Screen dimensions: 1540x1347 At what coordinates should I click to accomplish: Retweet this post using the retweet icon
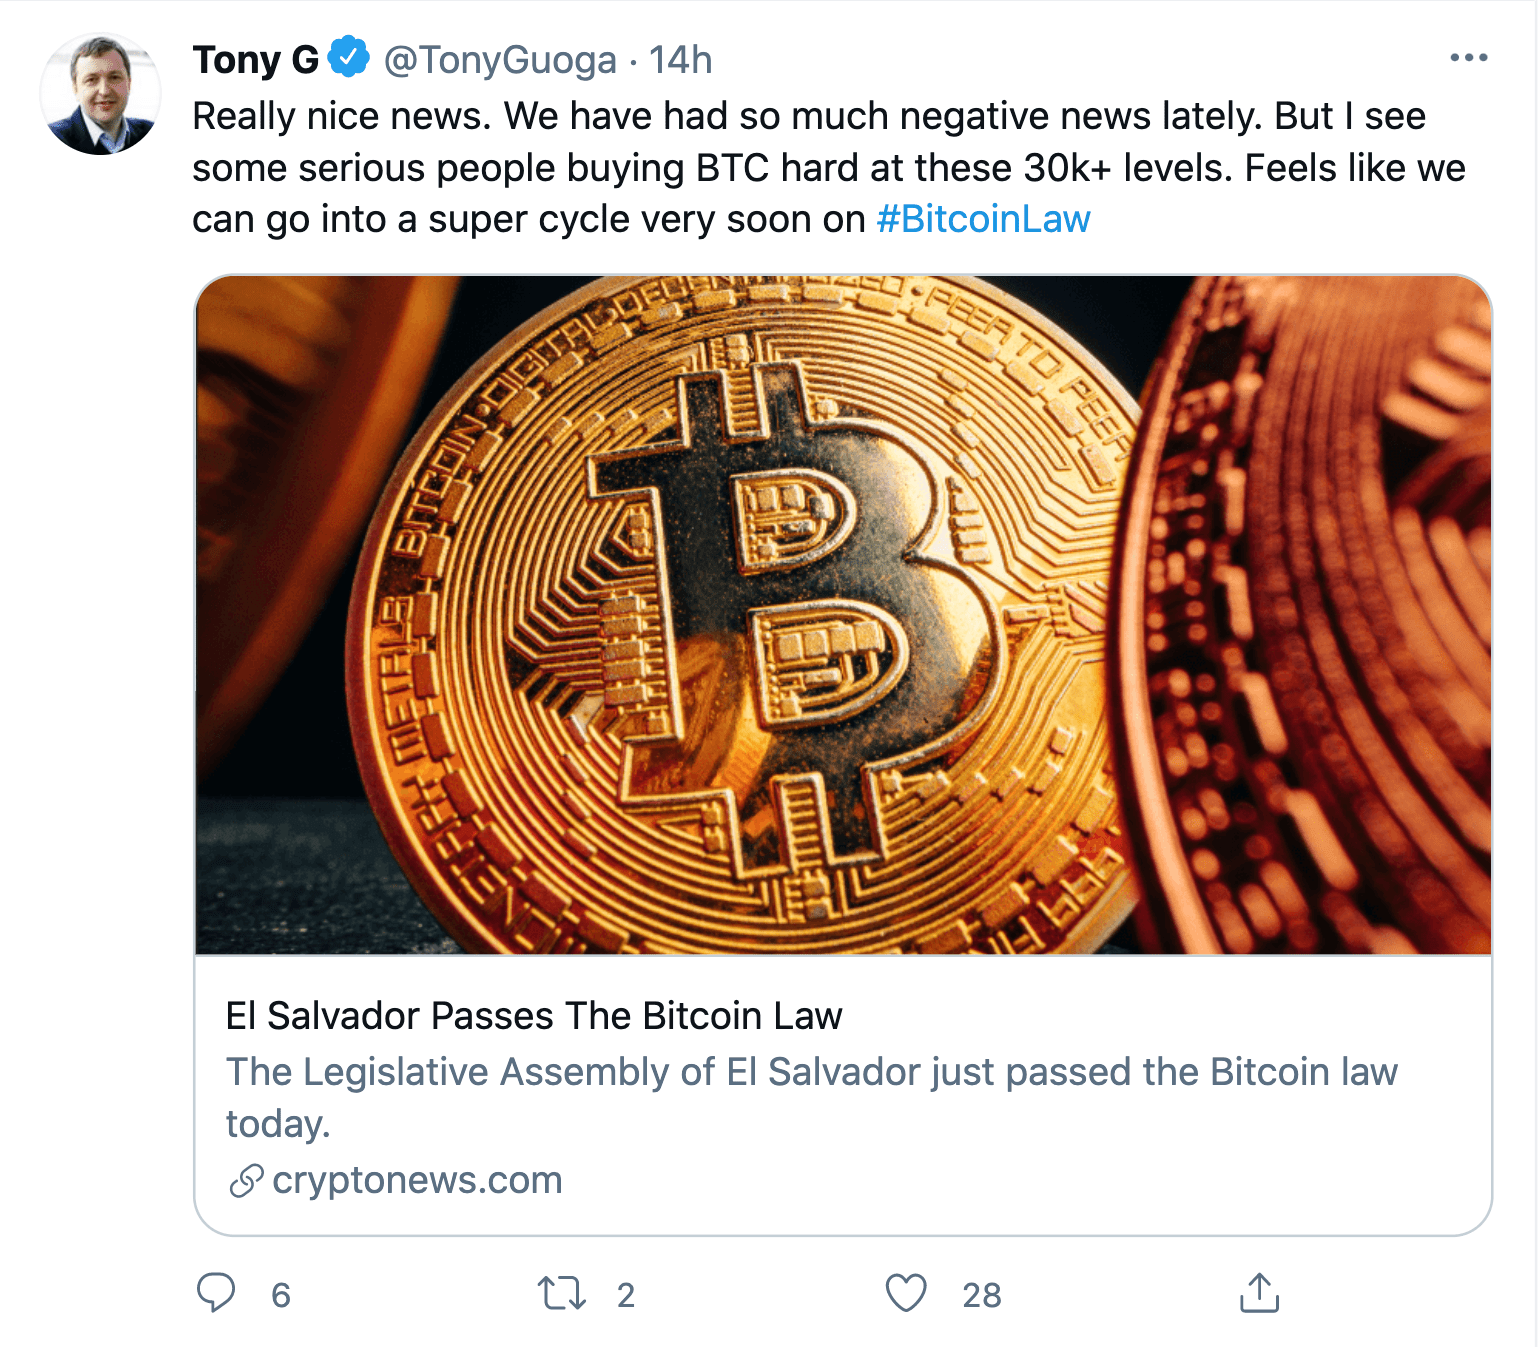click(561, 1293)
